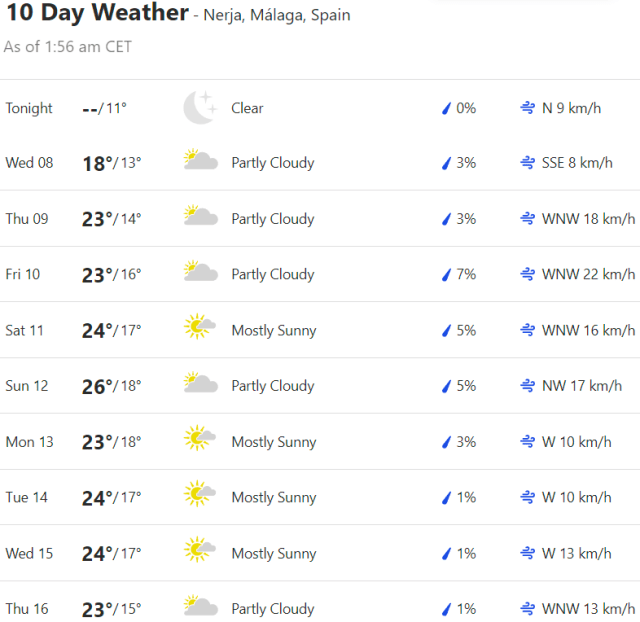Screen dimensions: 640x622
Task: Click the partly cloudy icon for Sun 12
Action: point(200,385)
